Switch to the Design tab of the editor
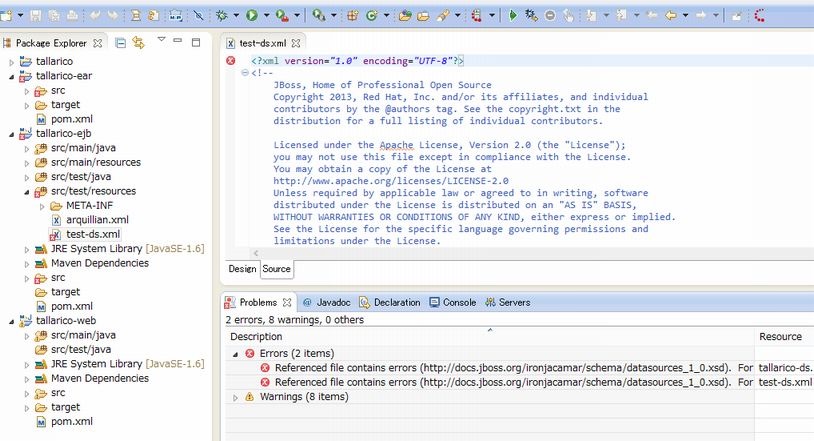The image size is (814, 441). click(242, 269)
